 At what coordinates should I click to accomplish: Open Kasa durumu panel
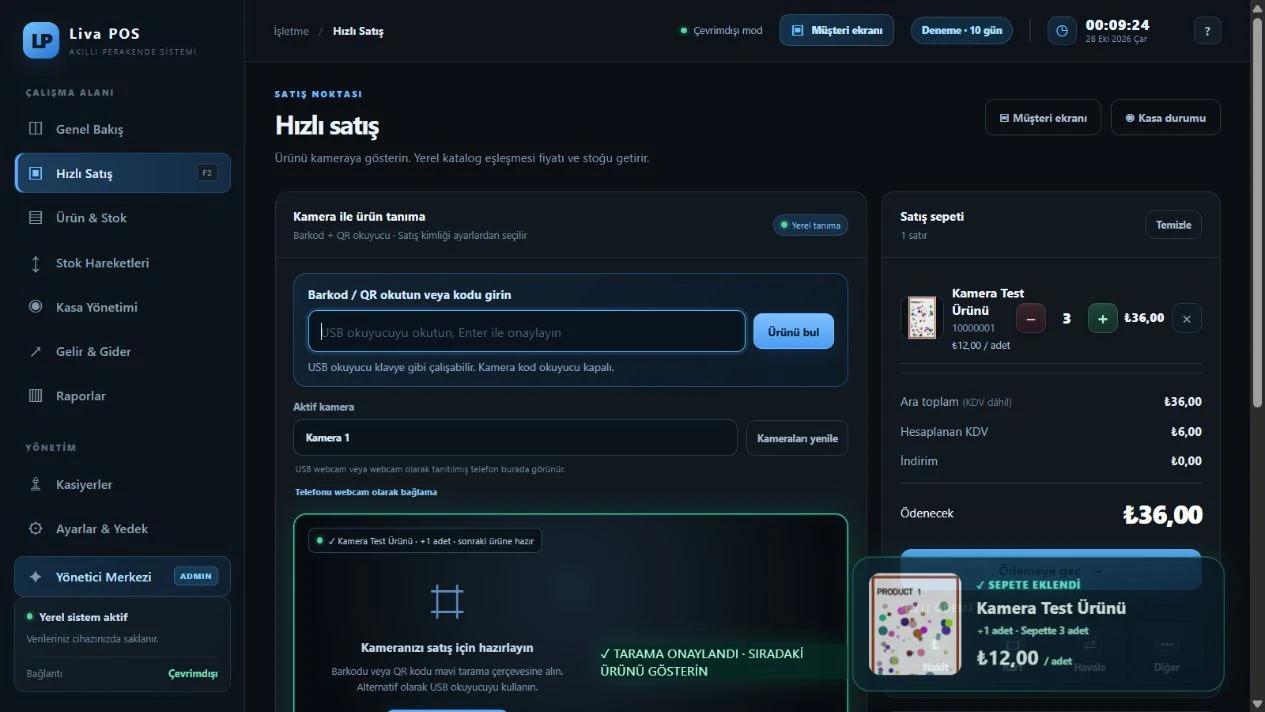[x=1166, y=117]
